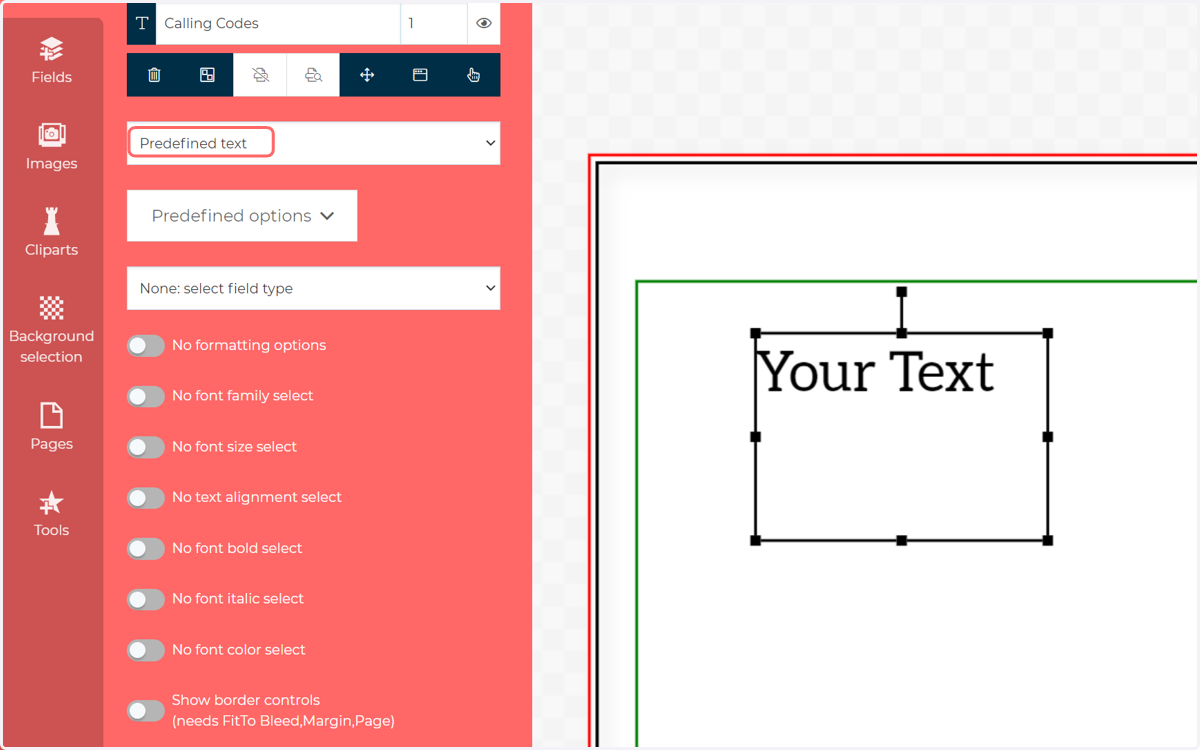The image size is (1200, 750).
Task: Click the No font size select label
Action: (x=235, y=447)
